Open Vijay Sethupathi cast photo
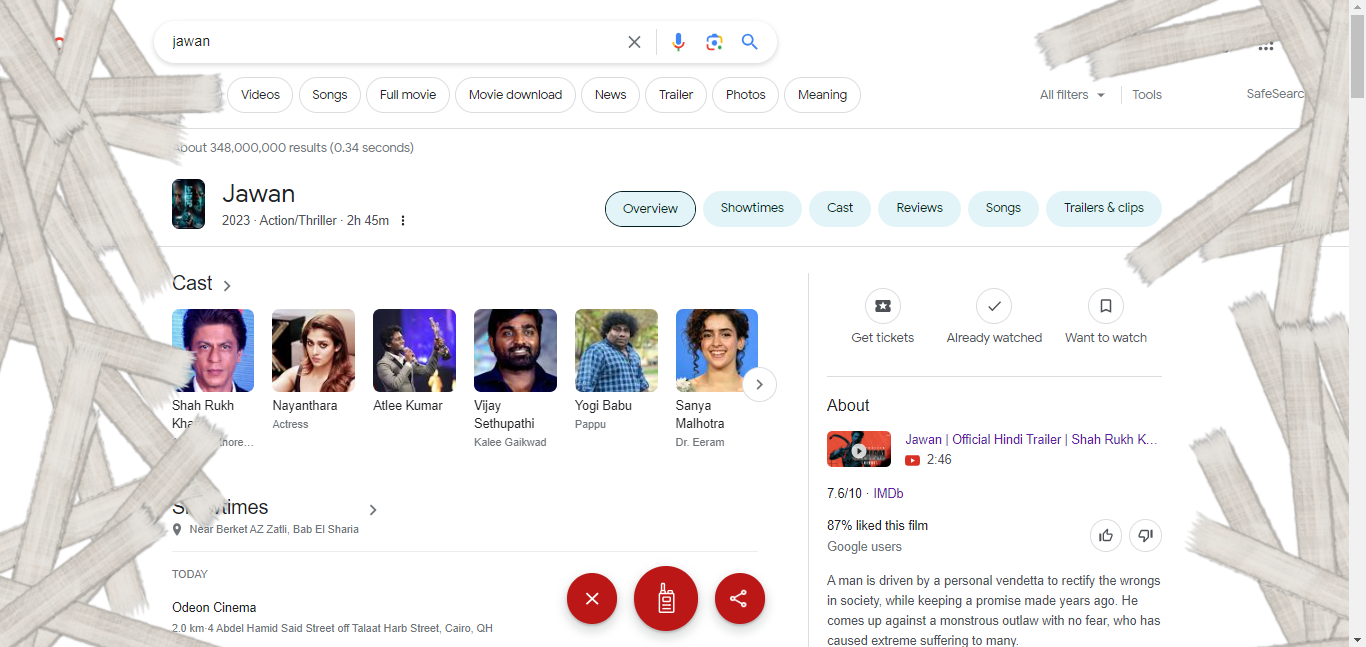 (515, 350)
